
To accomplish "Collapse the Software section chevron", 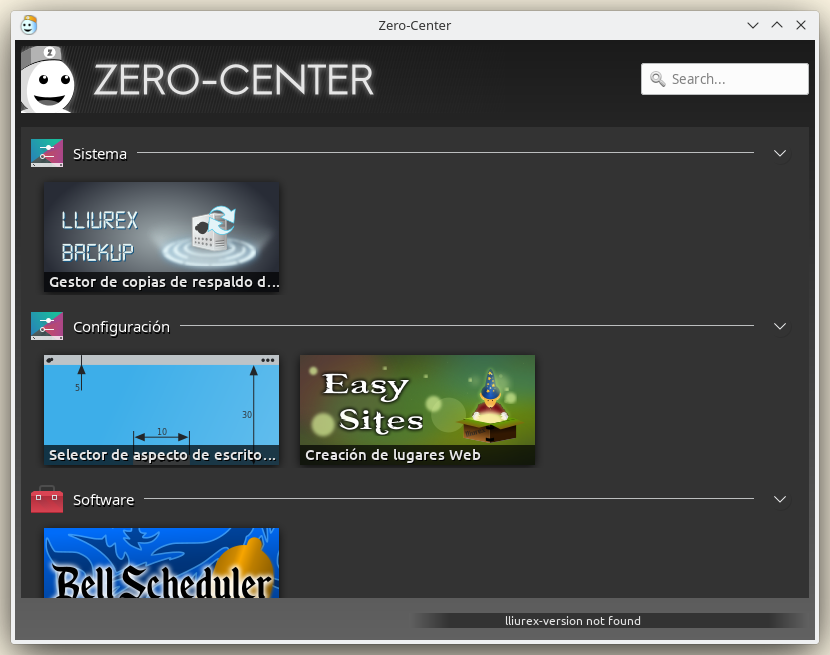I will coord(780,499).
